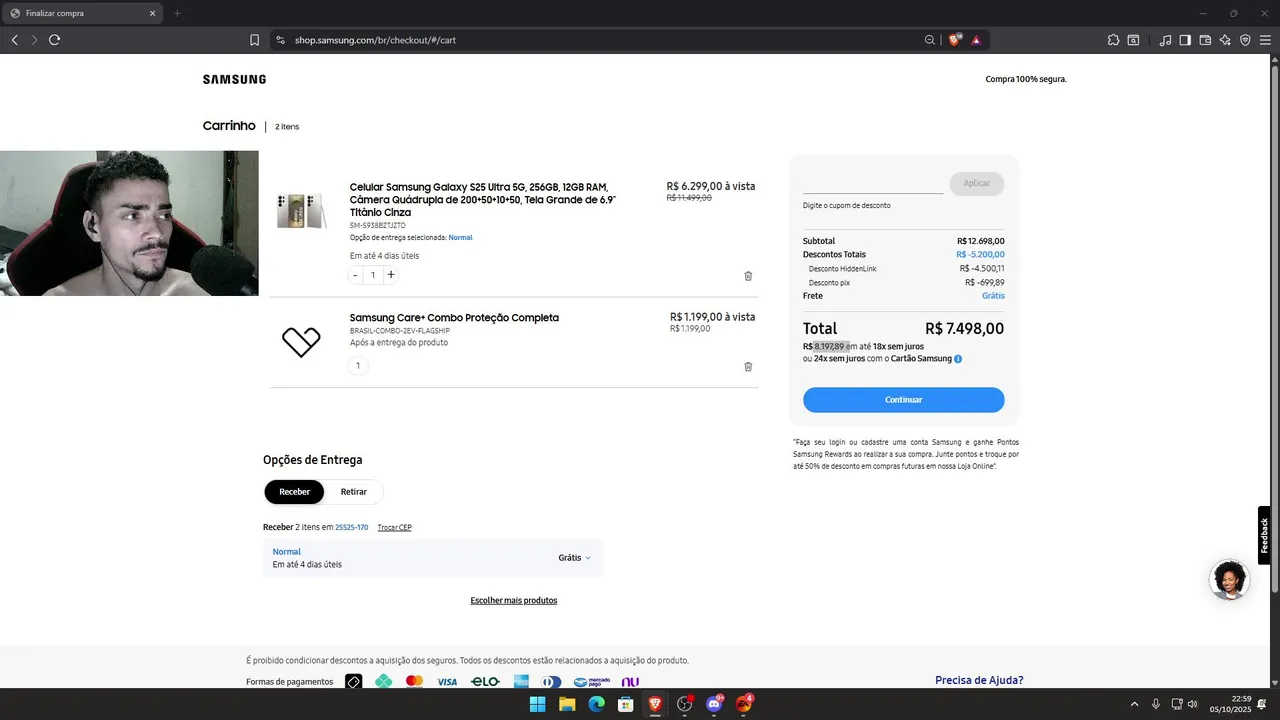Click the Celular Samsung Galaxy S25 Ultra title
Viewport: 1280px width, 720px height.
click(483, 200)
